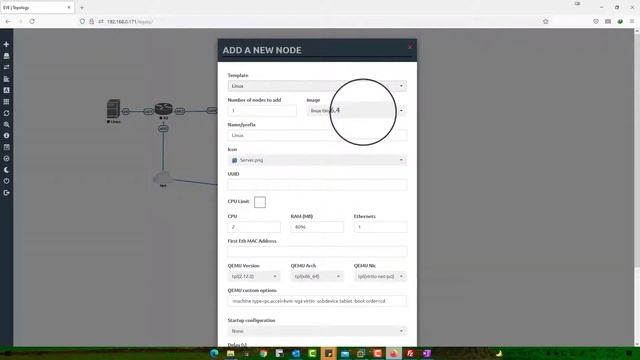Open the QEMU Nic dropdown
Screen dimensions: 640x360
click(380, 276)
